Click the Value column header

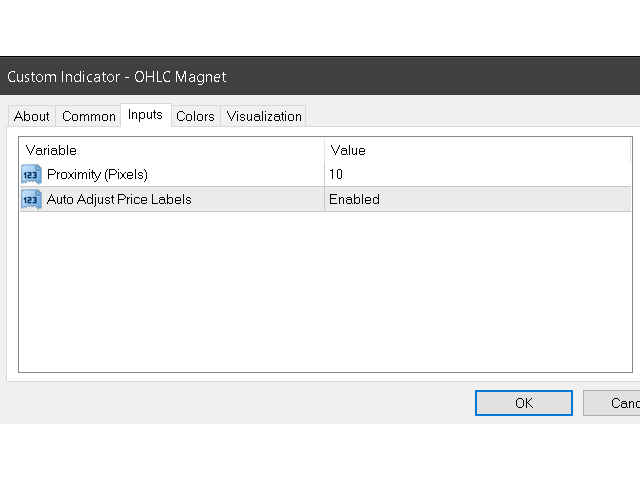(348, 150)
